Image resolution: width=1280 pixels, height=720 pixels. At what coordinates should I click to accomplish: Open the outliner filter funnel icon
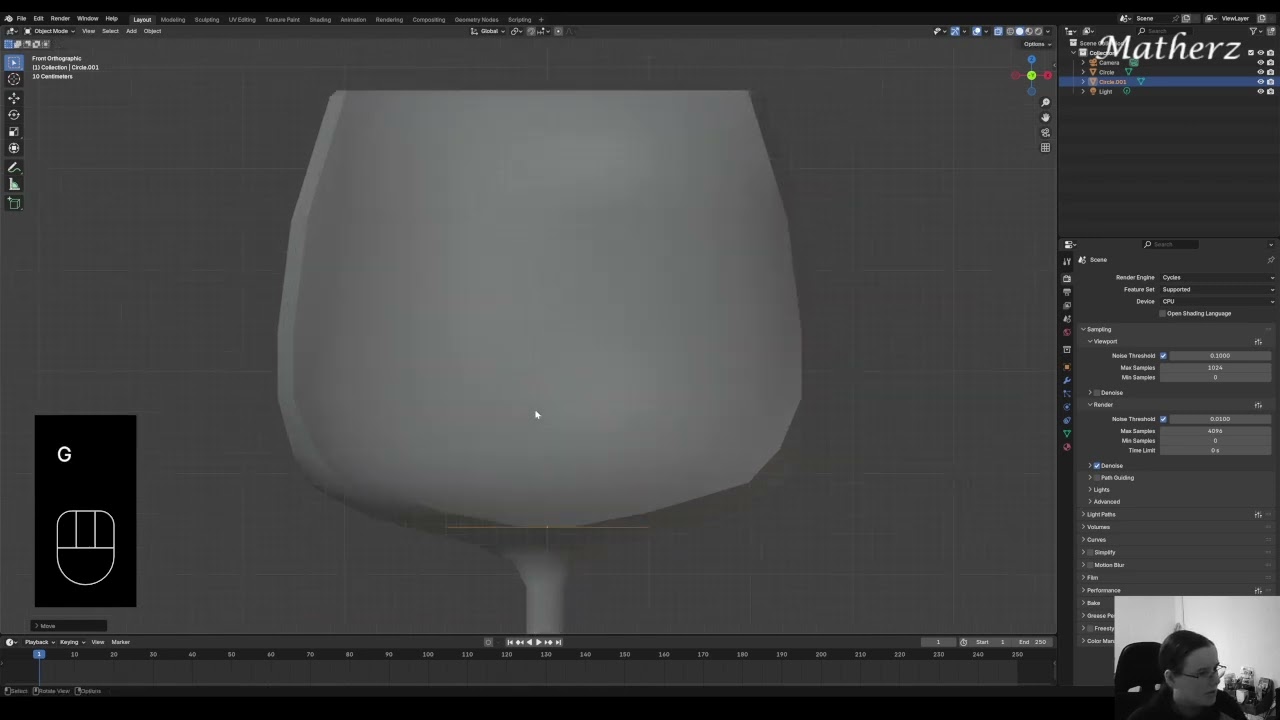(x=1254, y=31)
